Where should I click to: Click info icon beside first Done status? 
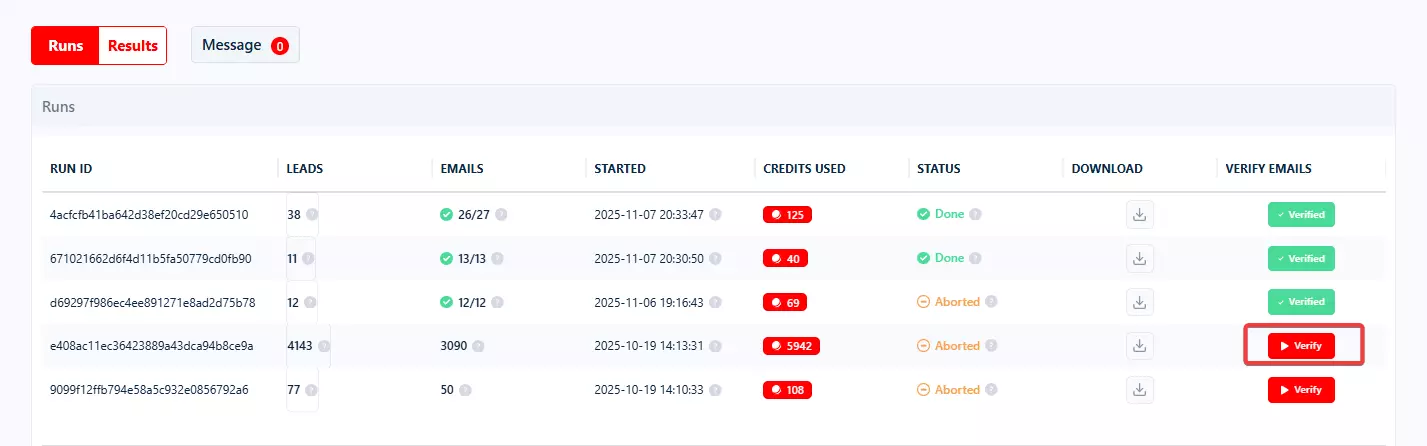click(975, 214)
